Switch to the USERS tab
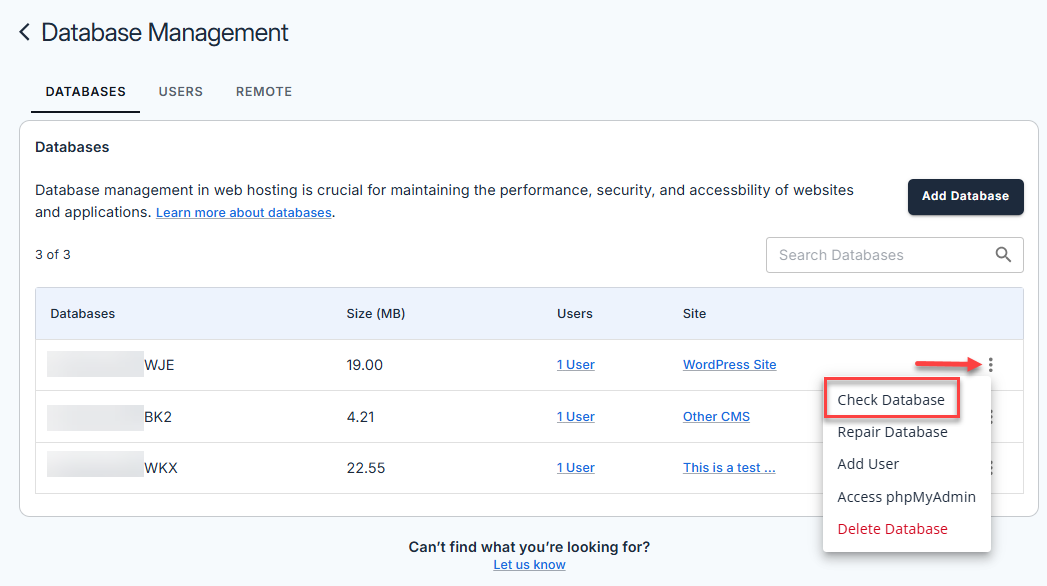 coord(180,91)
